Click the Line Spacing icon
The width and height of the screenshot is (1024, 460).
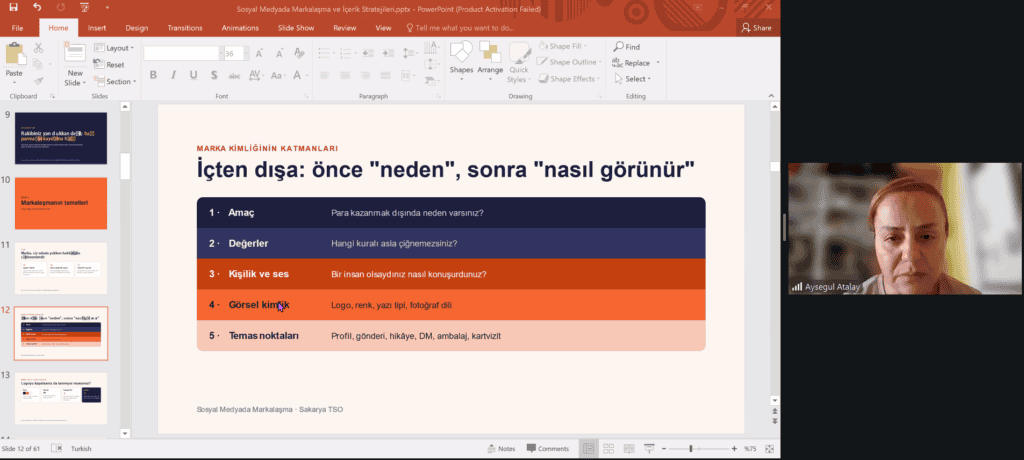click(x=409, y=53)
